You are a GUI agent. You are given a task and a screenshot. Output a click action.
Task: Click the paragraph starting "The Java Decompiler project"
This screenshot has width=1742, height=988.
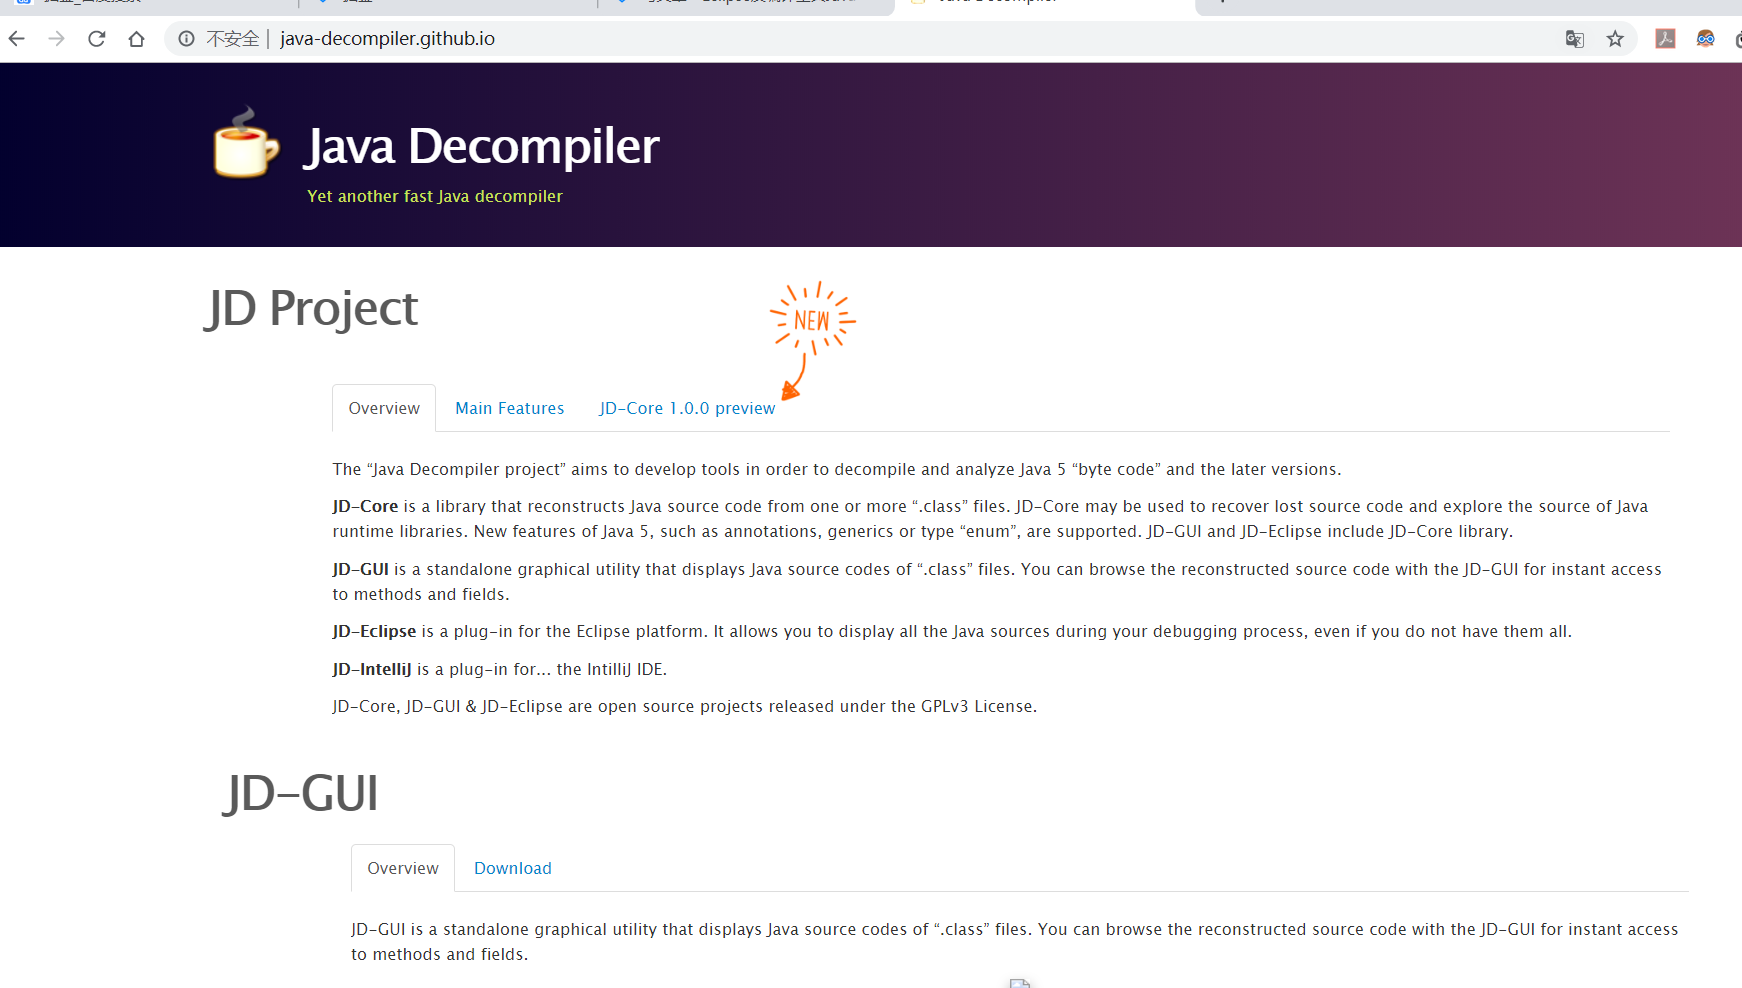click(837, 469)
